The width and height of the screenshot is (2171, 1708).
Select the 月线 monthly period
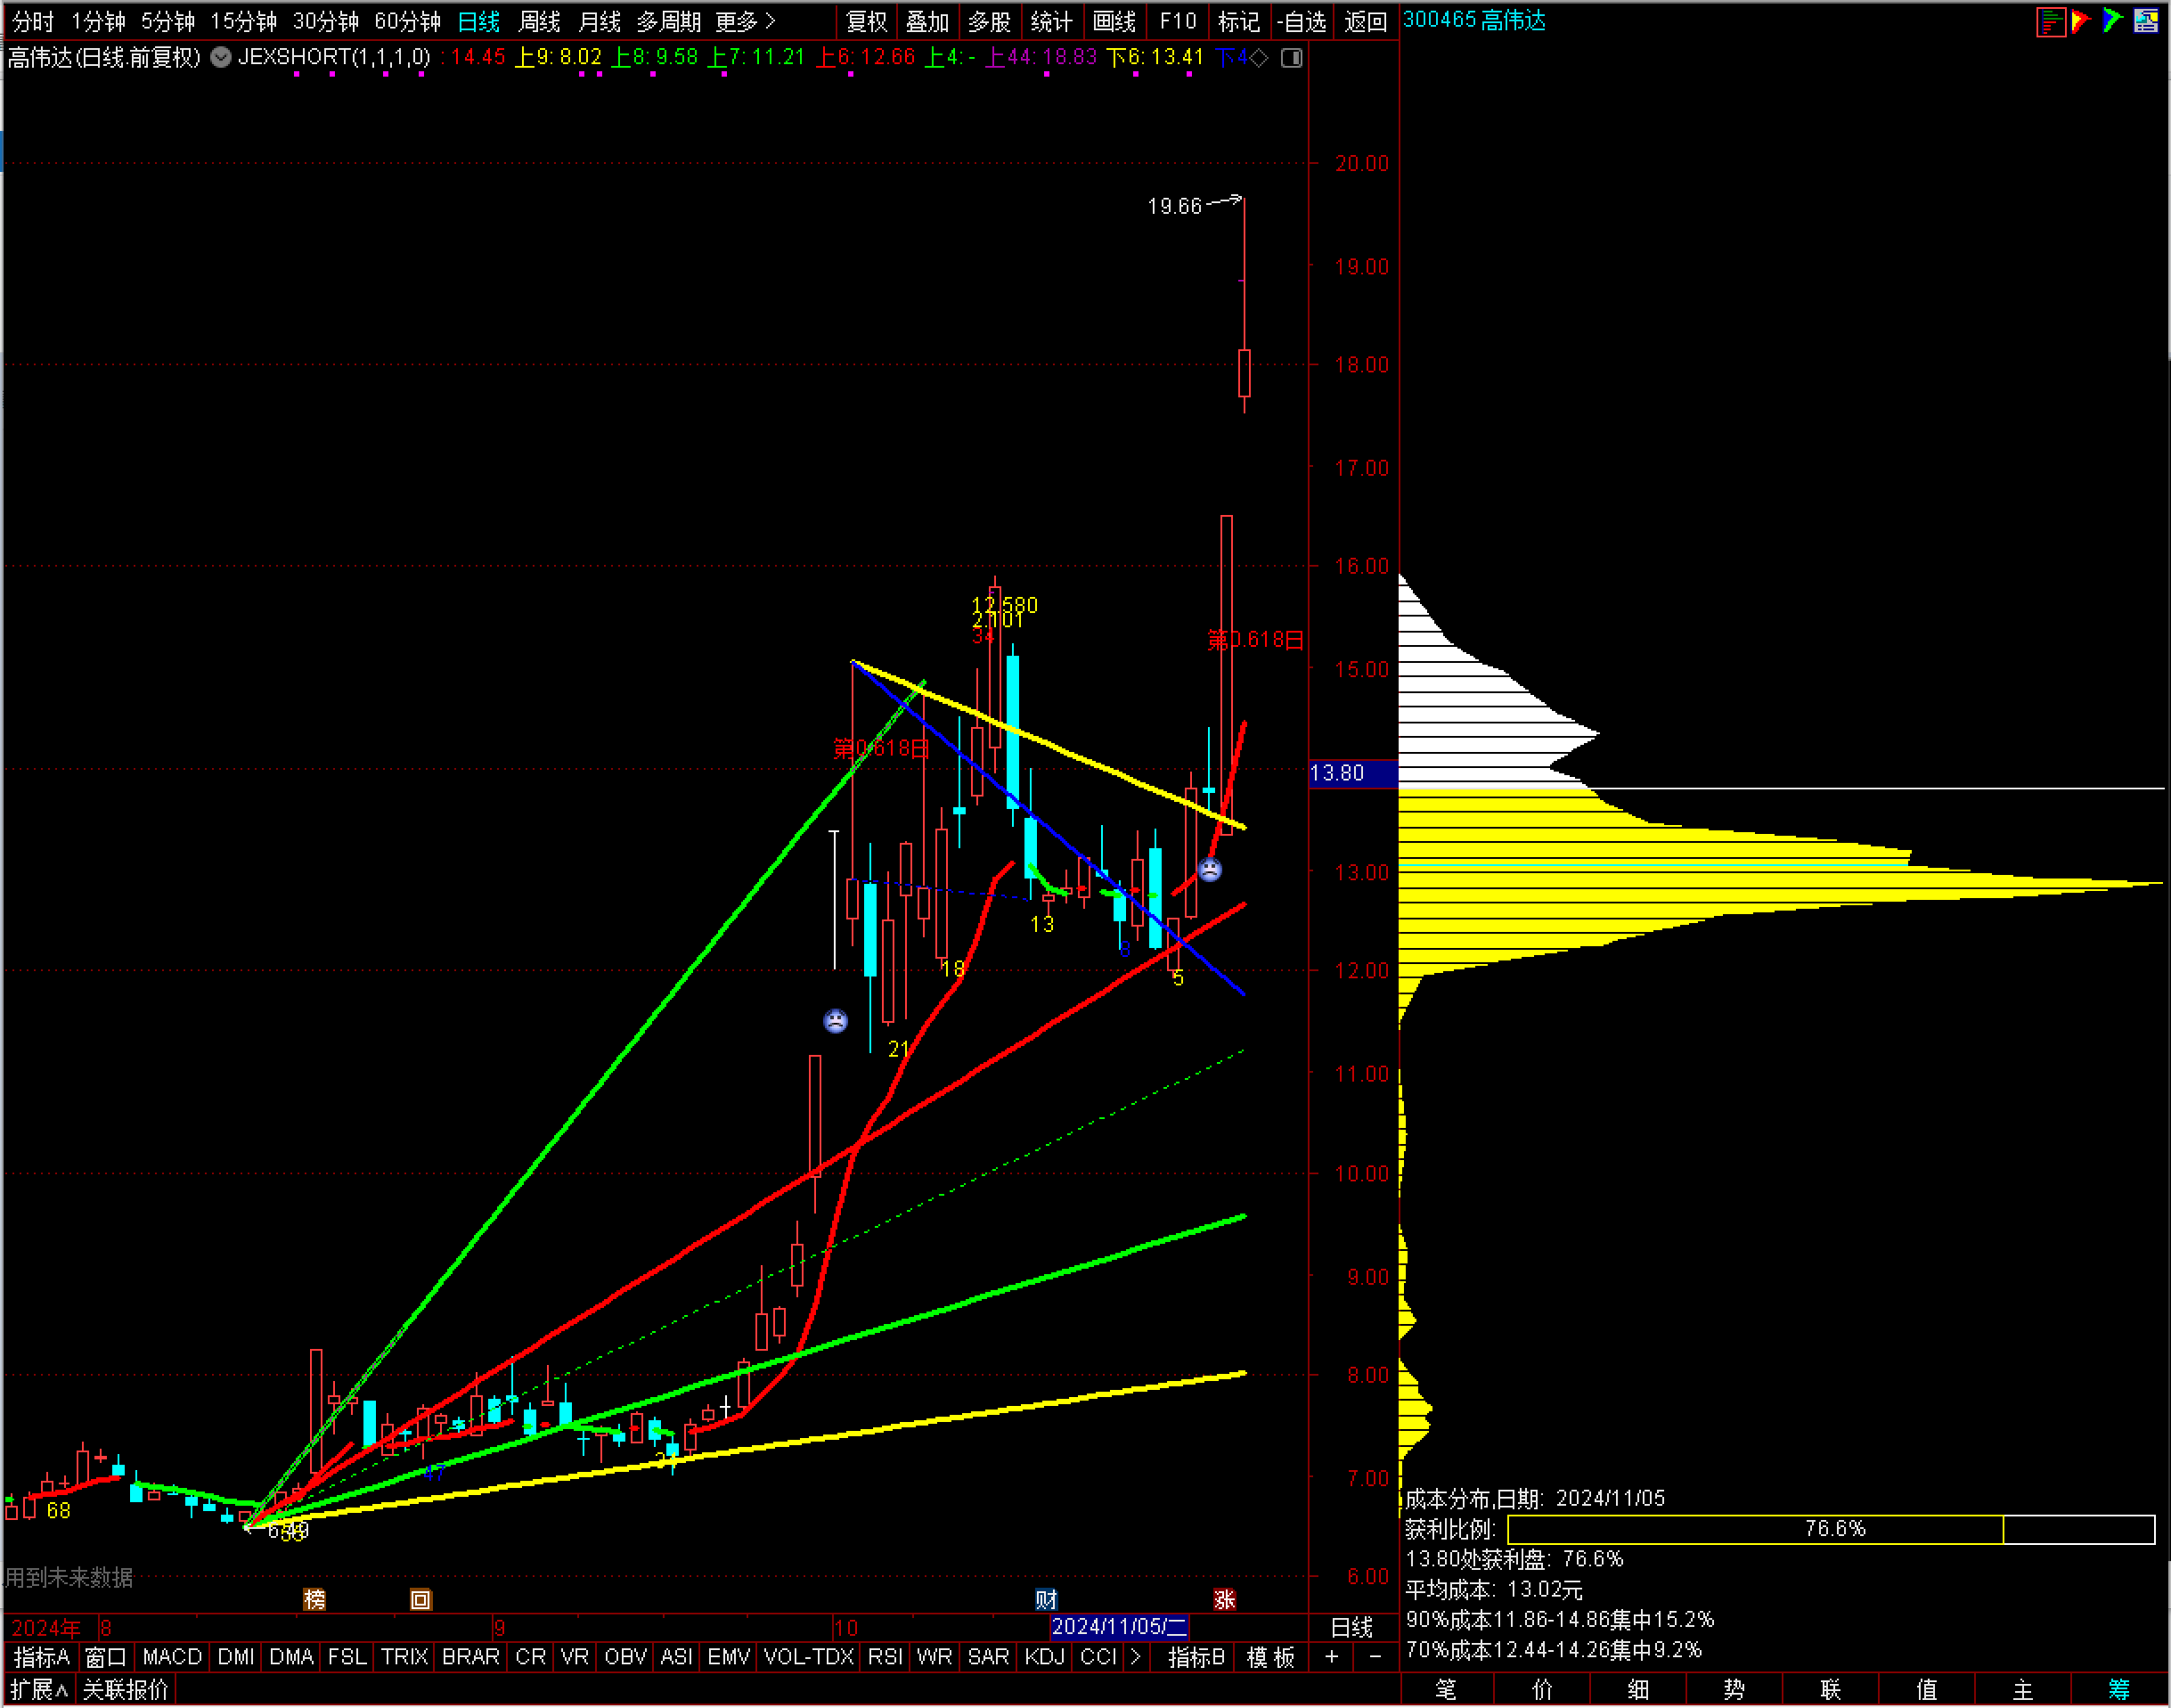pyautogui.click(x=600, y=21)
